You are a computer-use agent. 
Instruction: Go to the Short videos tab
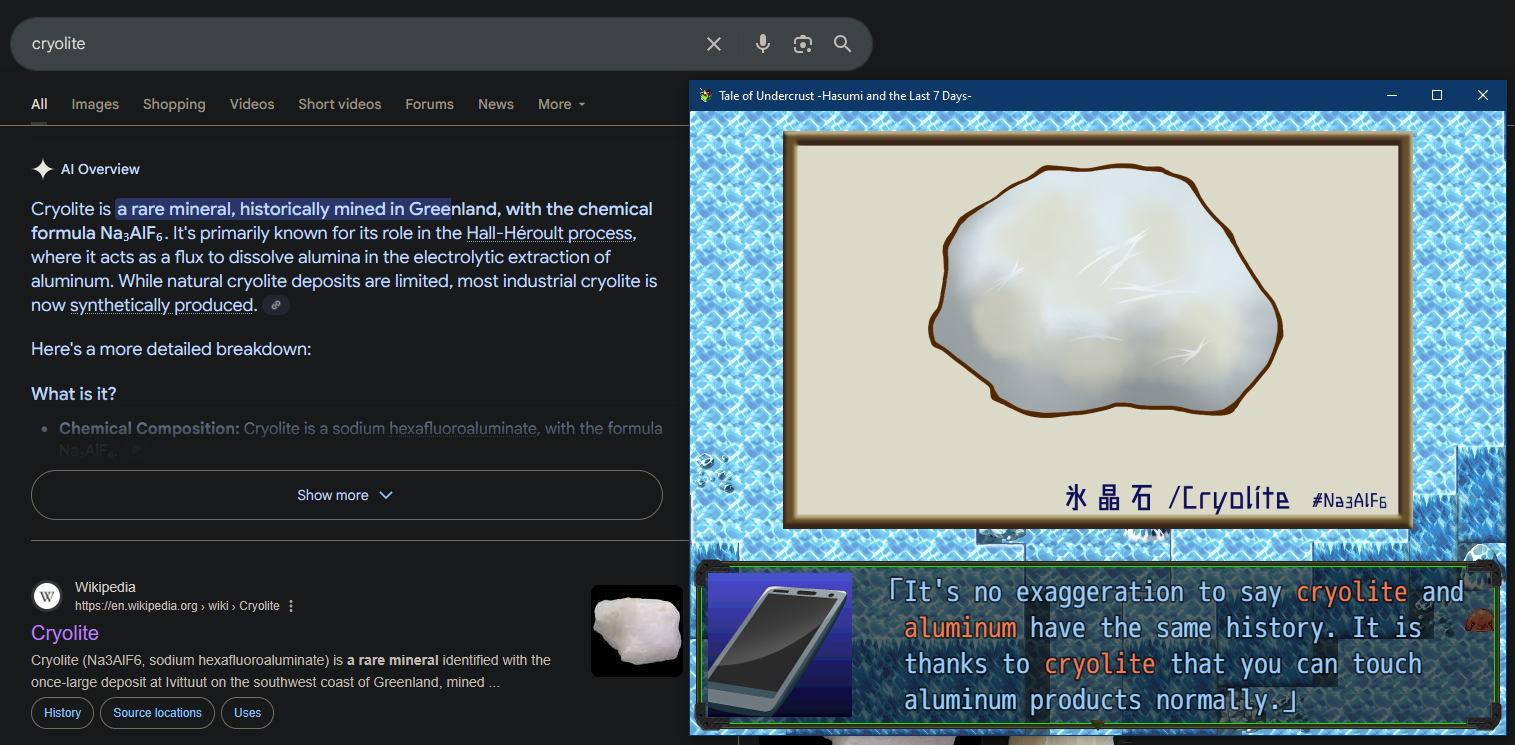click(340, 104)
